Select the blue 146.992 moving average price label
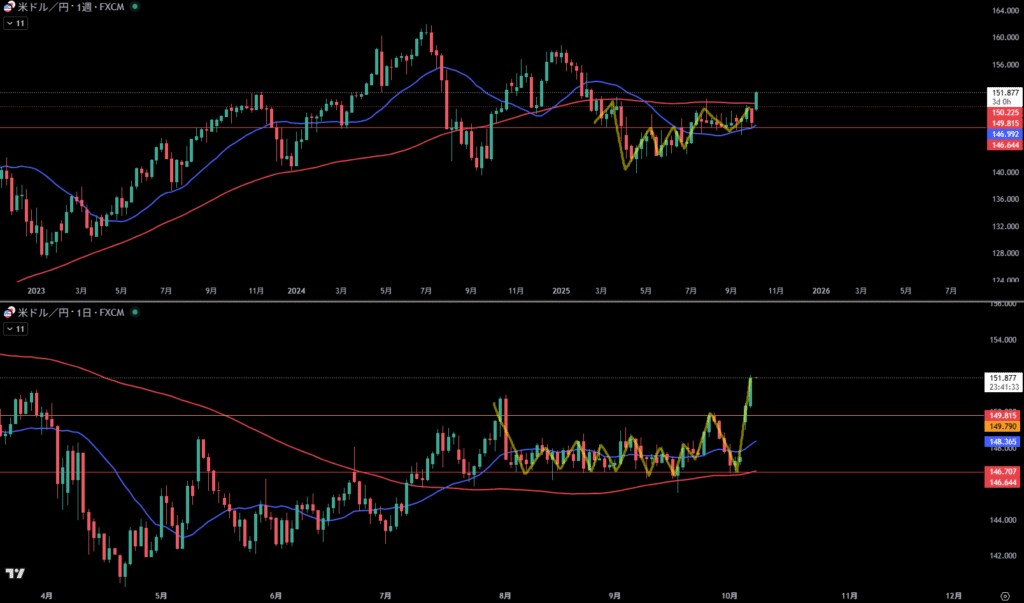1024x603 pixels. [1003, 133]
